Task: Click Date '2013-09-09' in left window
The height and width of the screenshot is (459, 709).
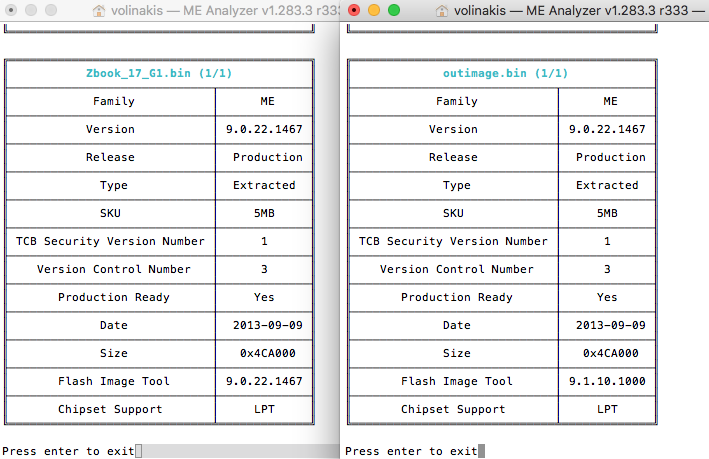Action: click(268, 326)
